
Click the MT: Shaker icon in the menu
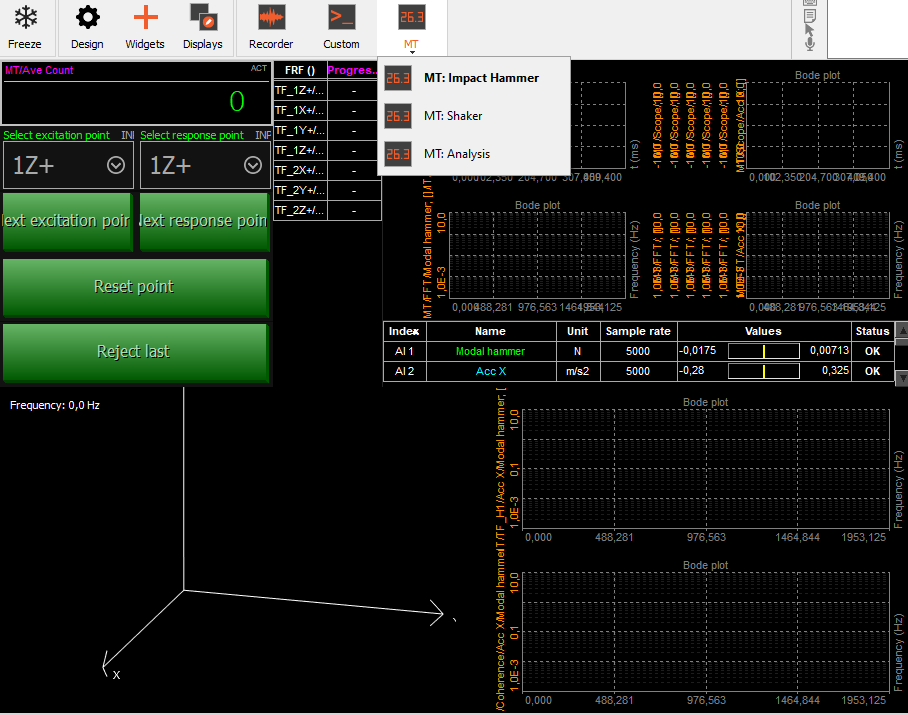pos(398,115)
